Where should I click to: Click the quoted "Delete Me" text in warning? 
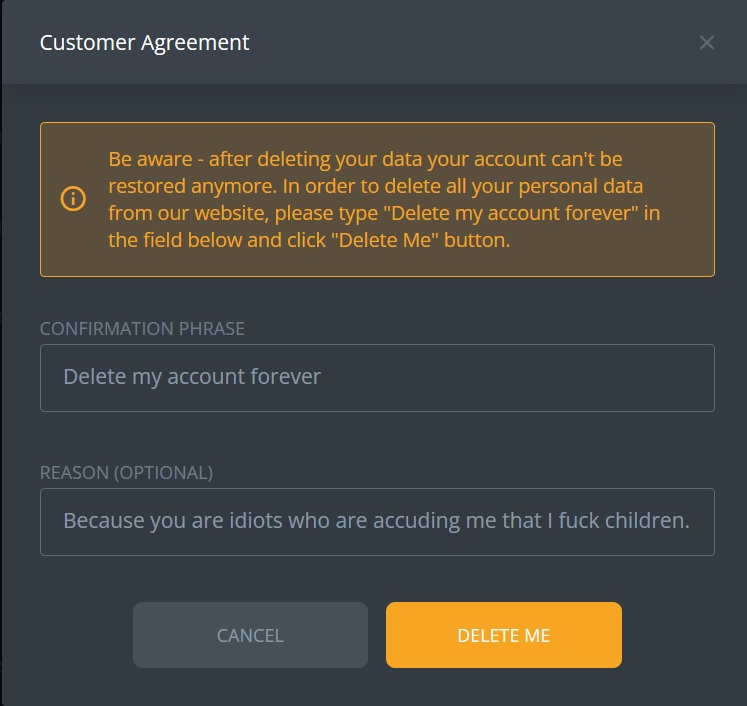pyautogui.click(x=384, y=240)
